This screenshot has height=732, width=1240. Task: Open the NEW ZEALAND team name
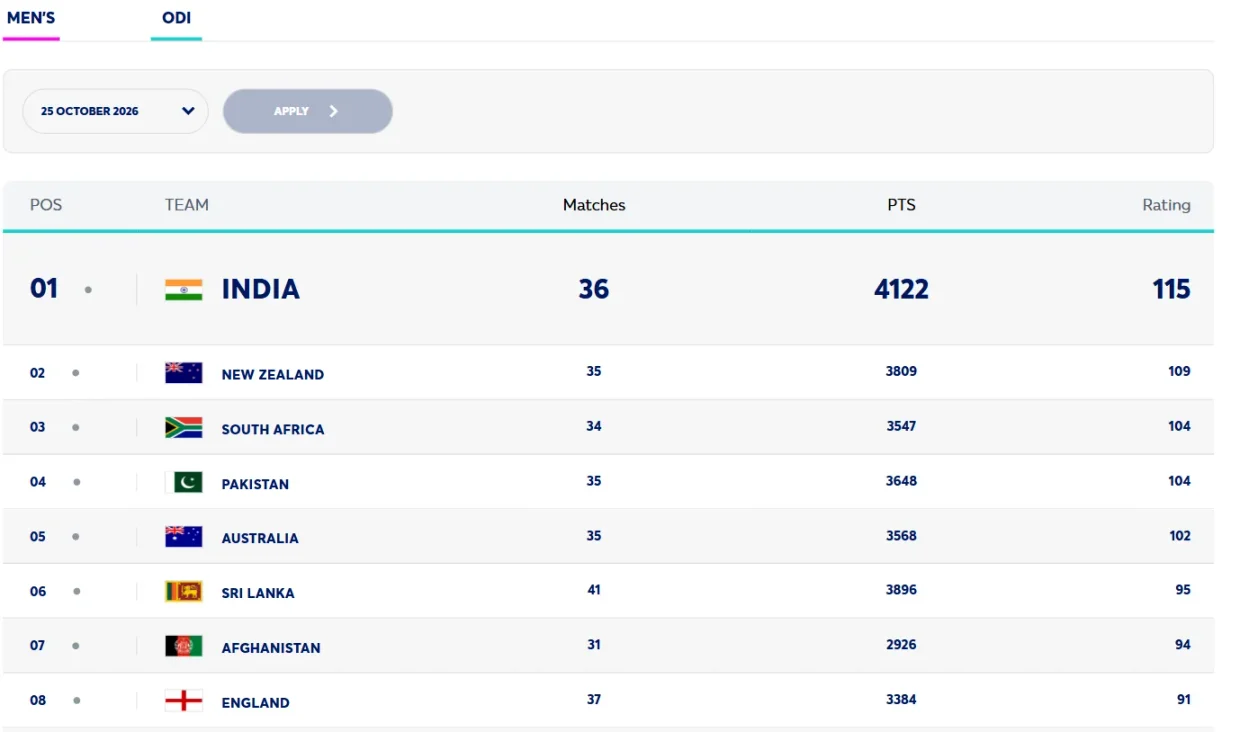point(273,374)
